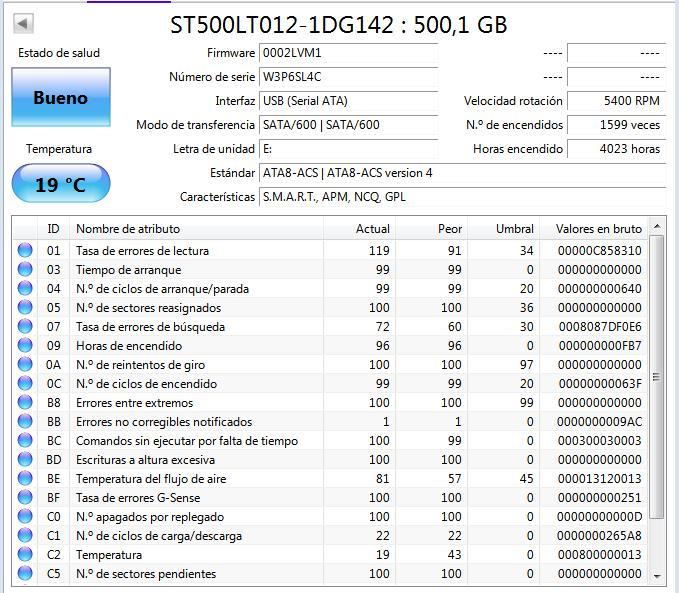Click the Peor column header

tap(431, 229)
